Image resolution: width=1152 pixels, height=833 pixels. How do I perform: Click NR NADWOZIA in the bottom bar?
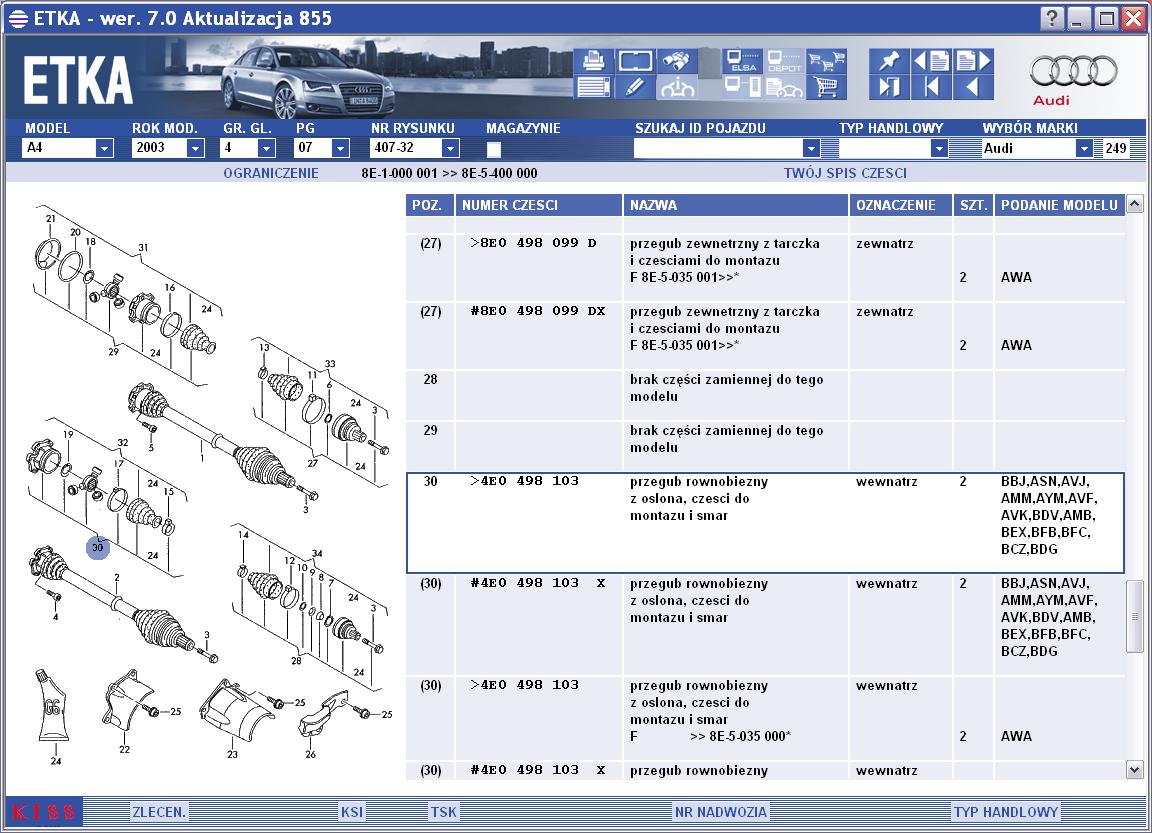click(x=721, y=812)
